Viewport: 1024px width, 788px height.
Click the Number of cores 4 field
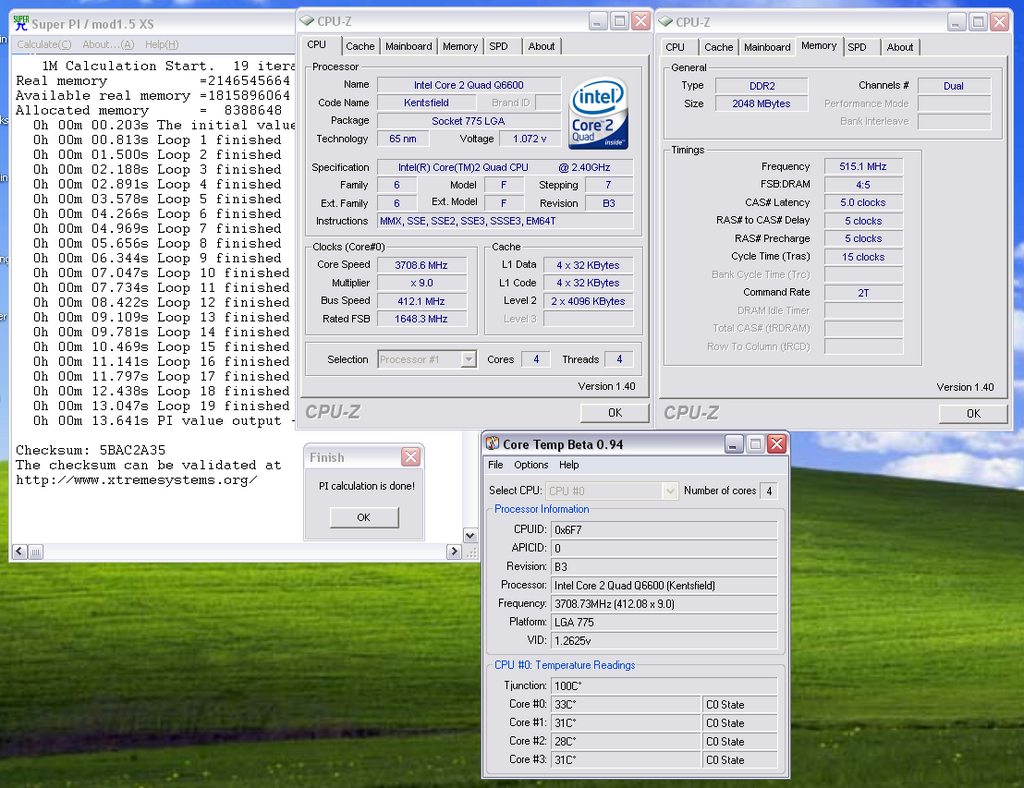(x=769, y=491)
